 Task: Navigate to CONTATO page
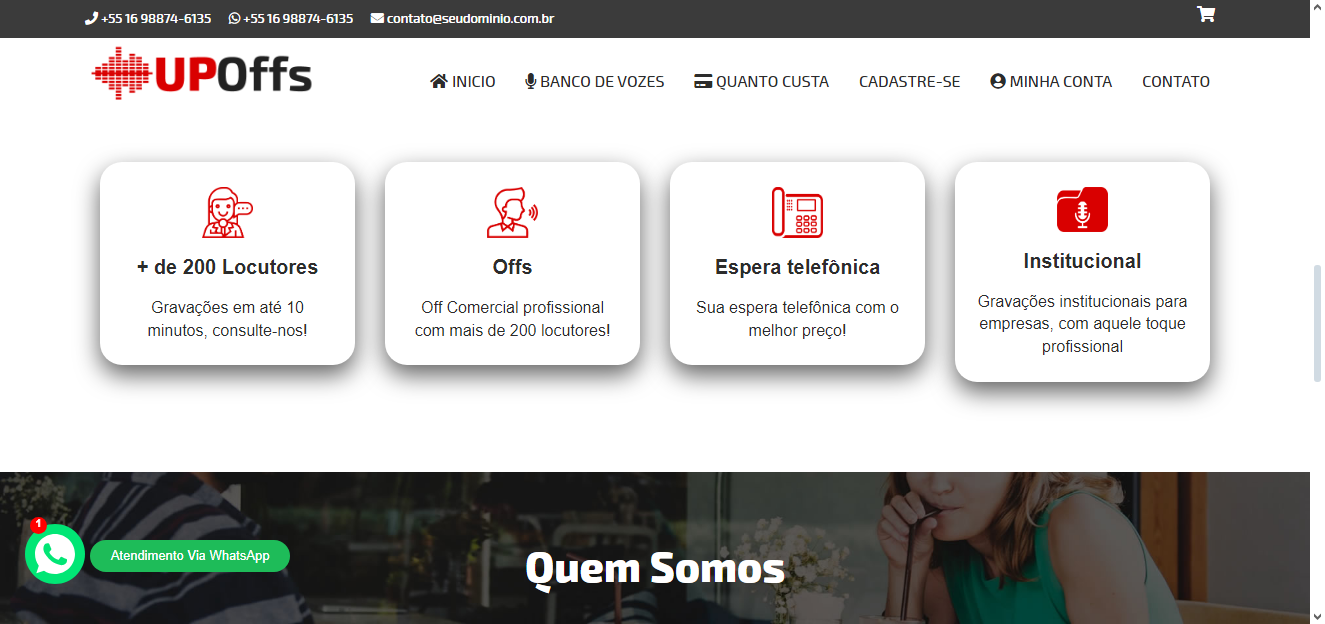pyautogui.click(x=1176, y=82)
